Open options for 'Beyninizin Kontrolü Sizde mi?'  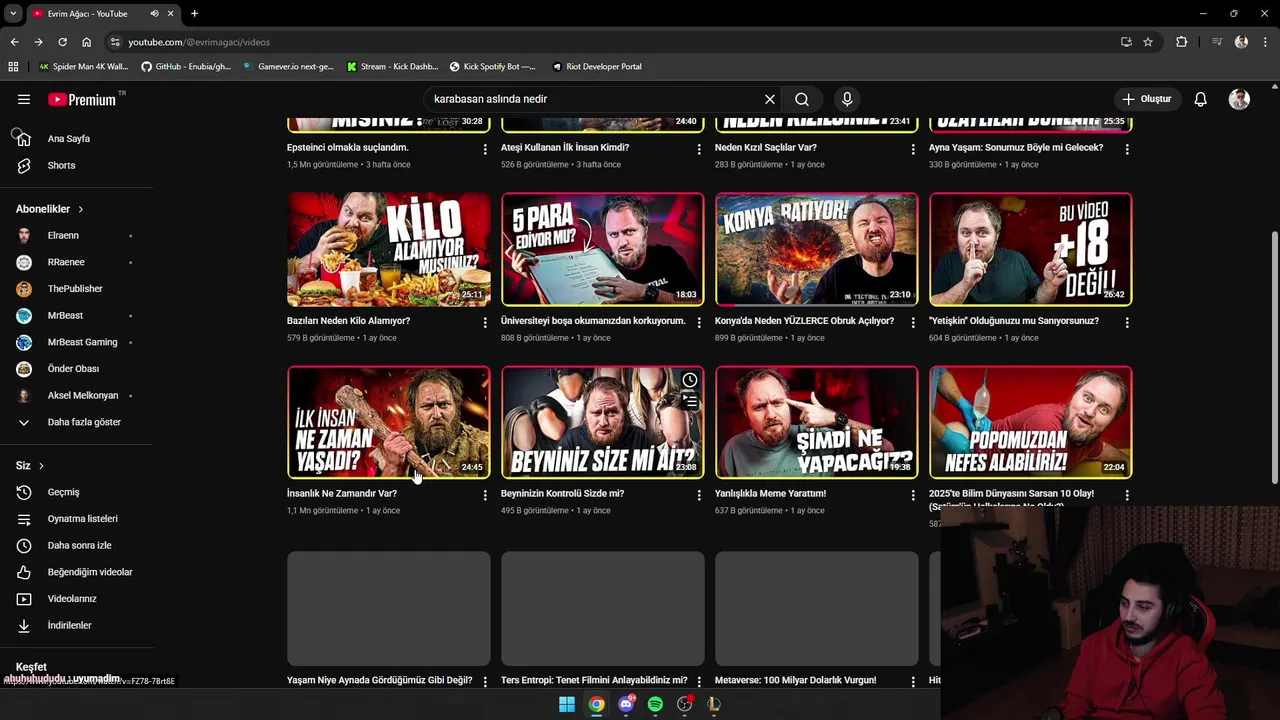(699, 495)
